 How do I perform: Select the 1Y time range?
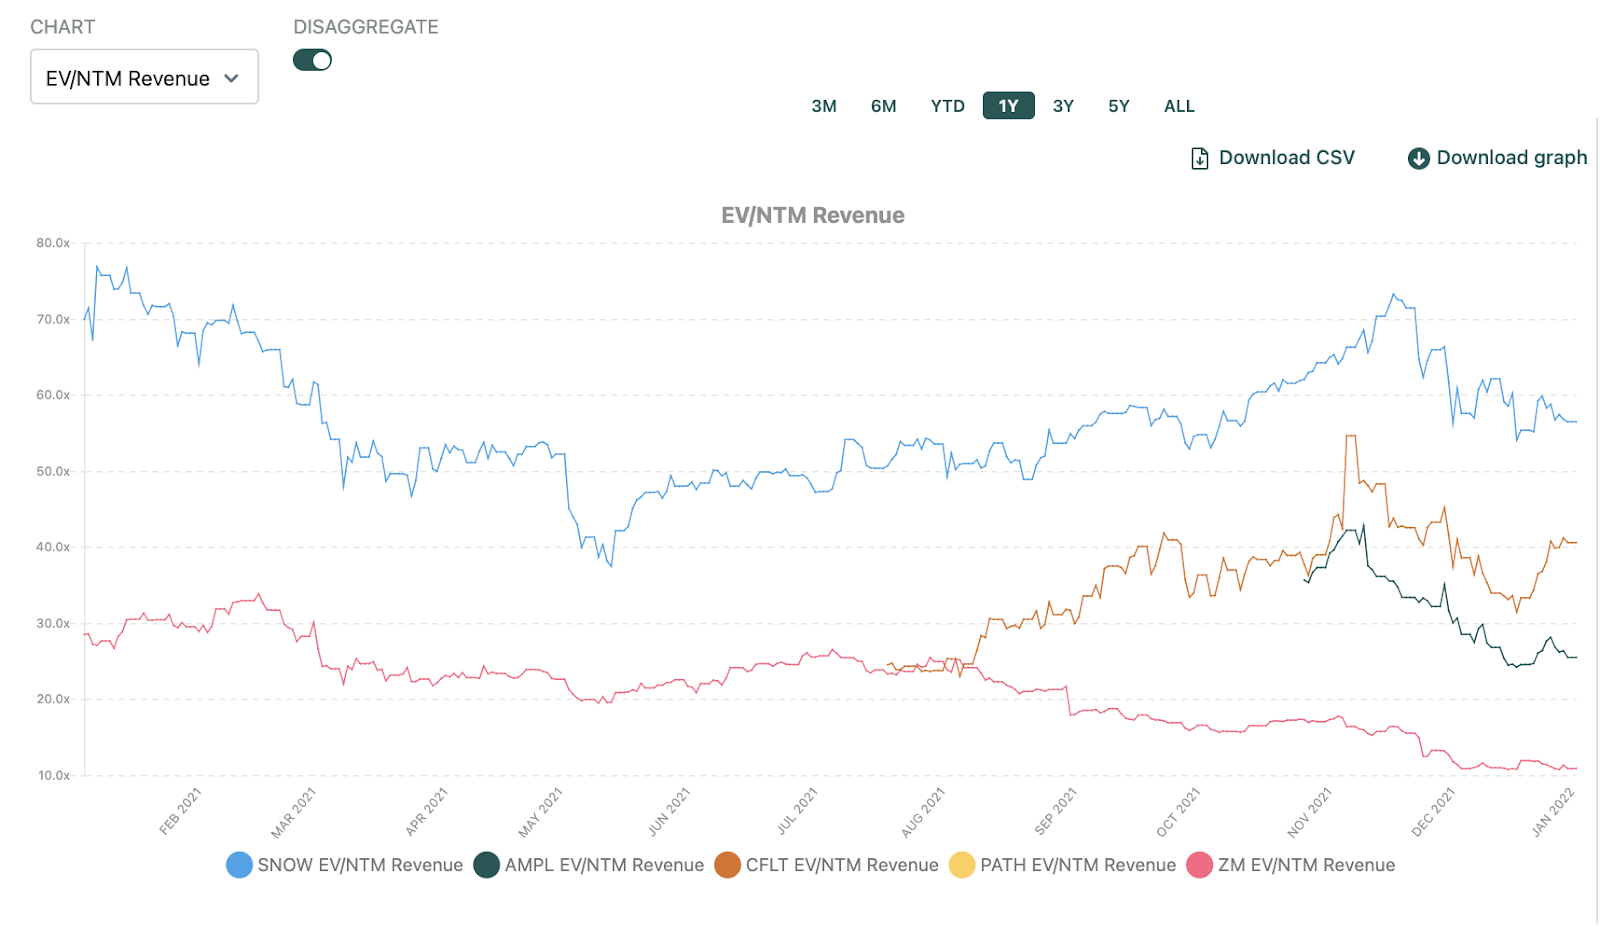1008,106
